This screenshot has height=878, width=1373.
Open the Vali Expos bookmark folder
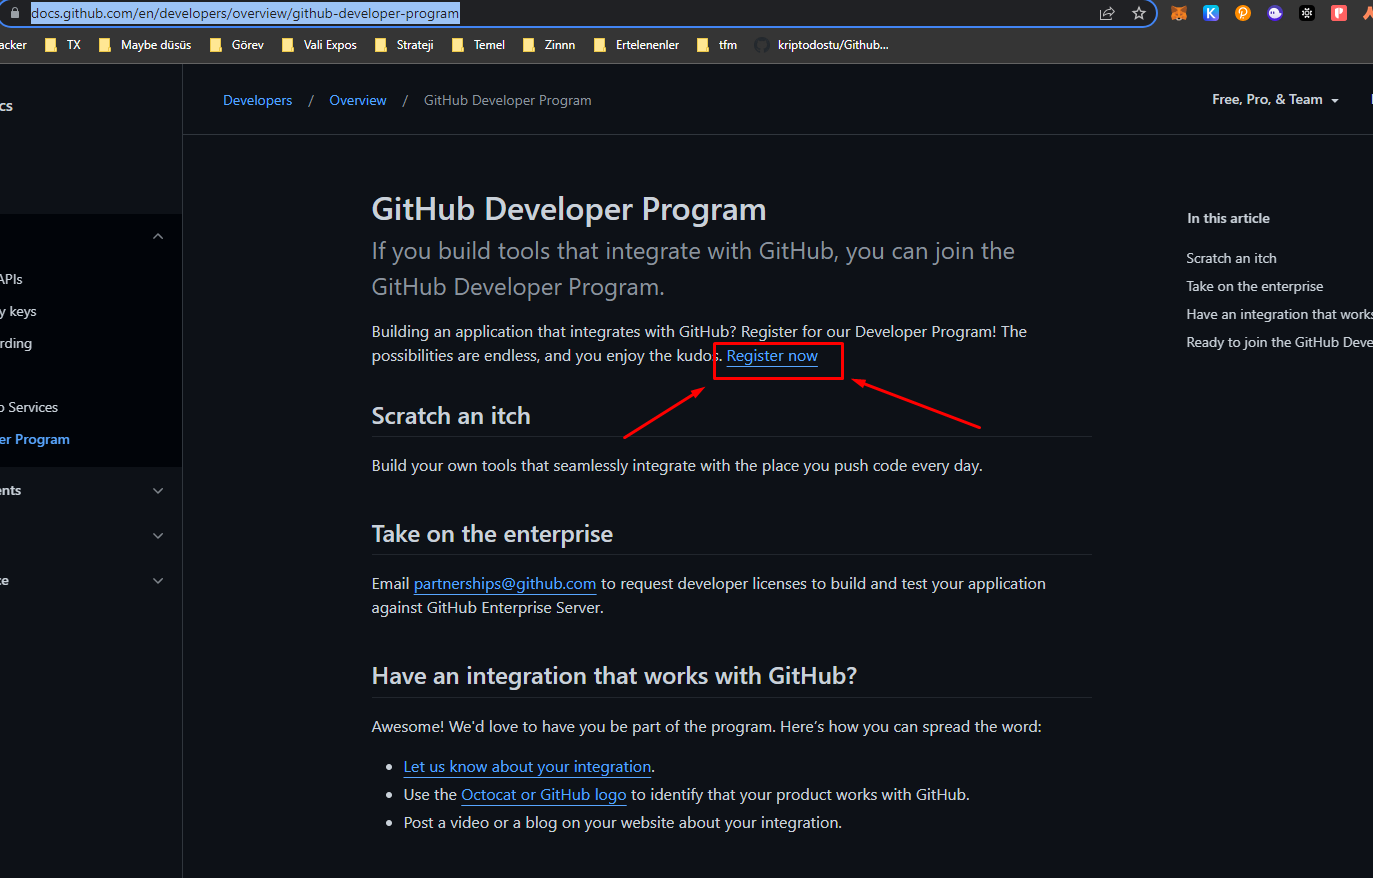coord(319,45)
